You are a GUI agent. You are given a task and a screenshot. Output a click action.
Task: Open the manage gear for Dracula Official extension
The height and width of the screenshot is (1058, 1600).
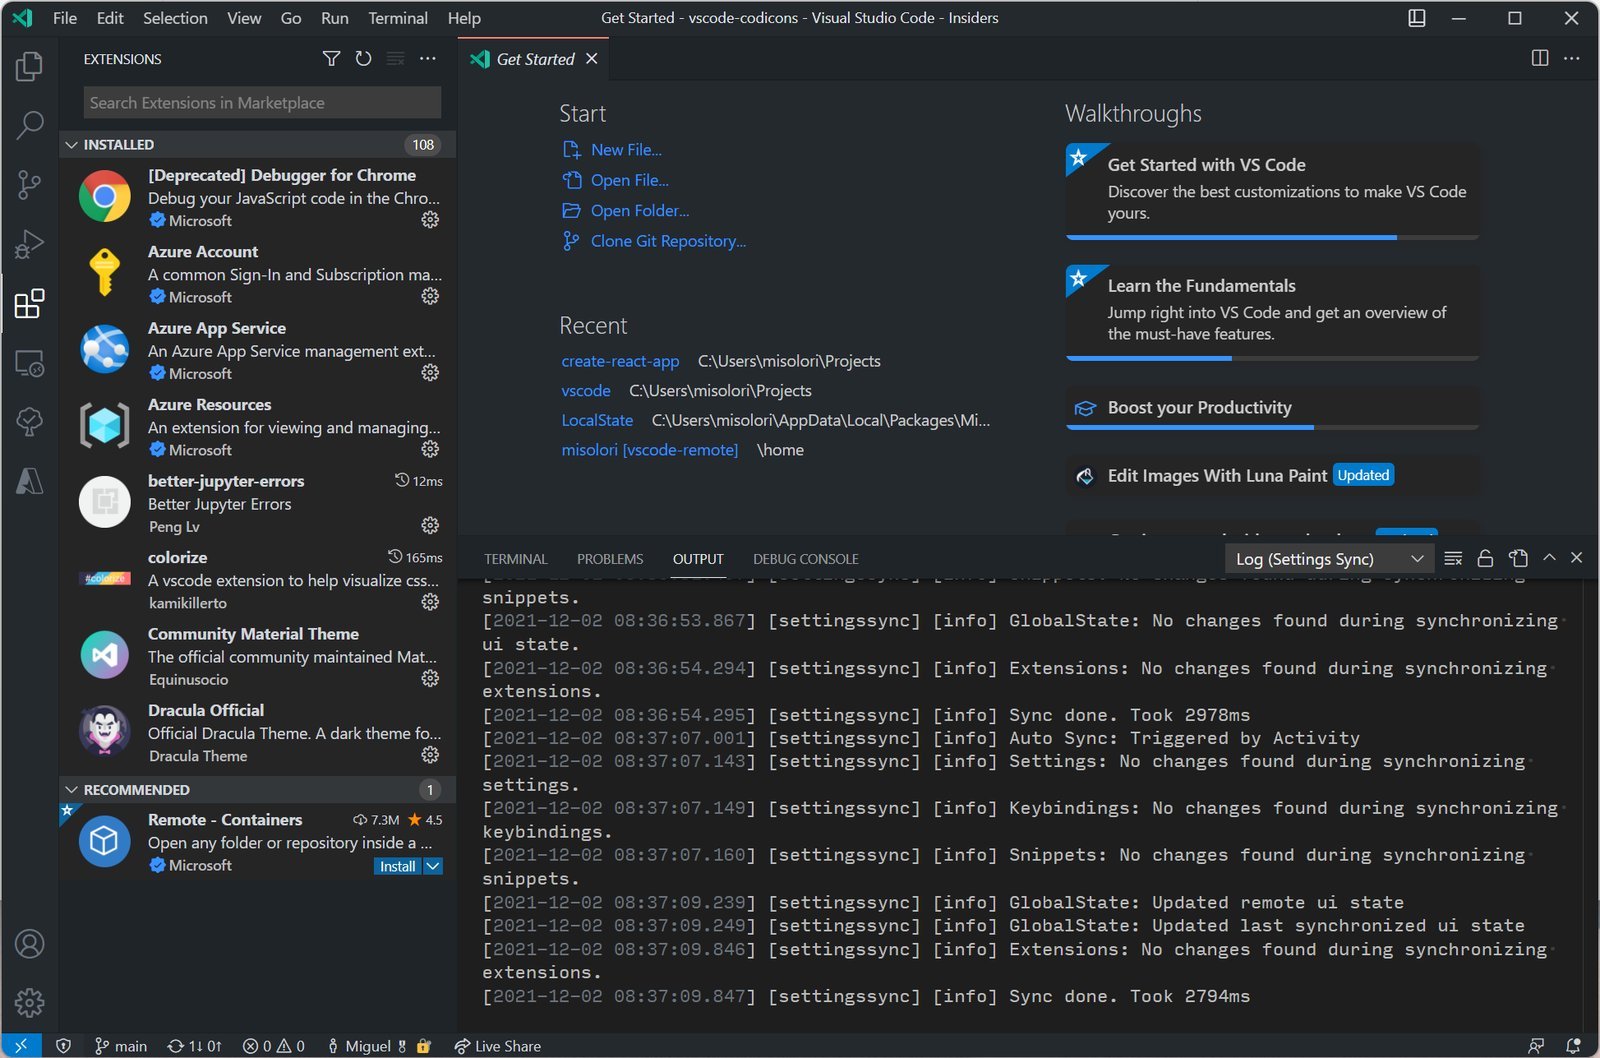coord(430,755)
